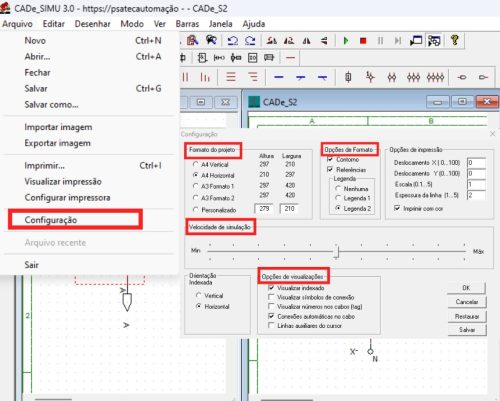The height and width of the screenshot is (401, 500).
Task: Choose Exportar imagem menu entry
Action: click(88, 143)
